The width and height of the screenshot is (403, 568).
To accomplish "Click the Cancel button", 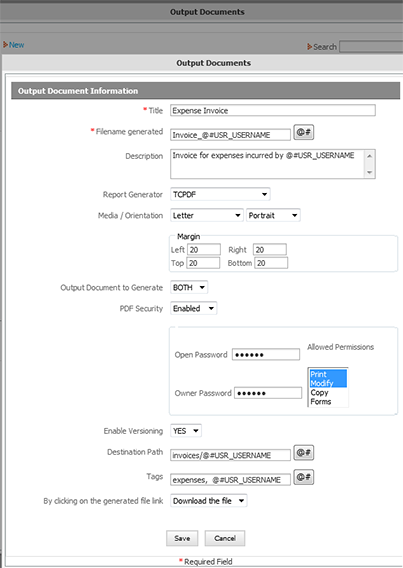I will click(x=225, y=538).
